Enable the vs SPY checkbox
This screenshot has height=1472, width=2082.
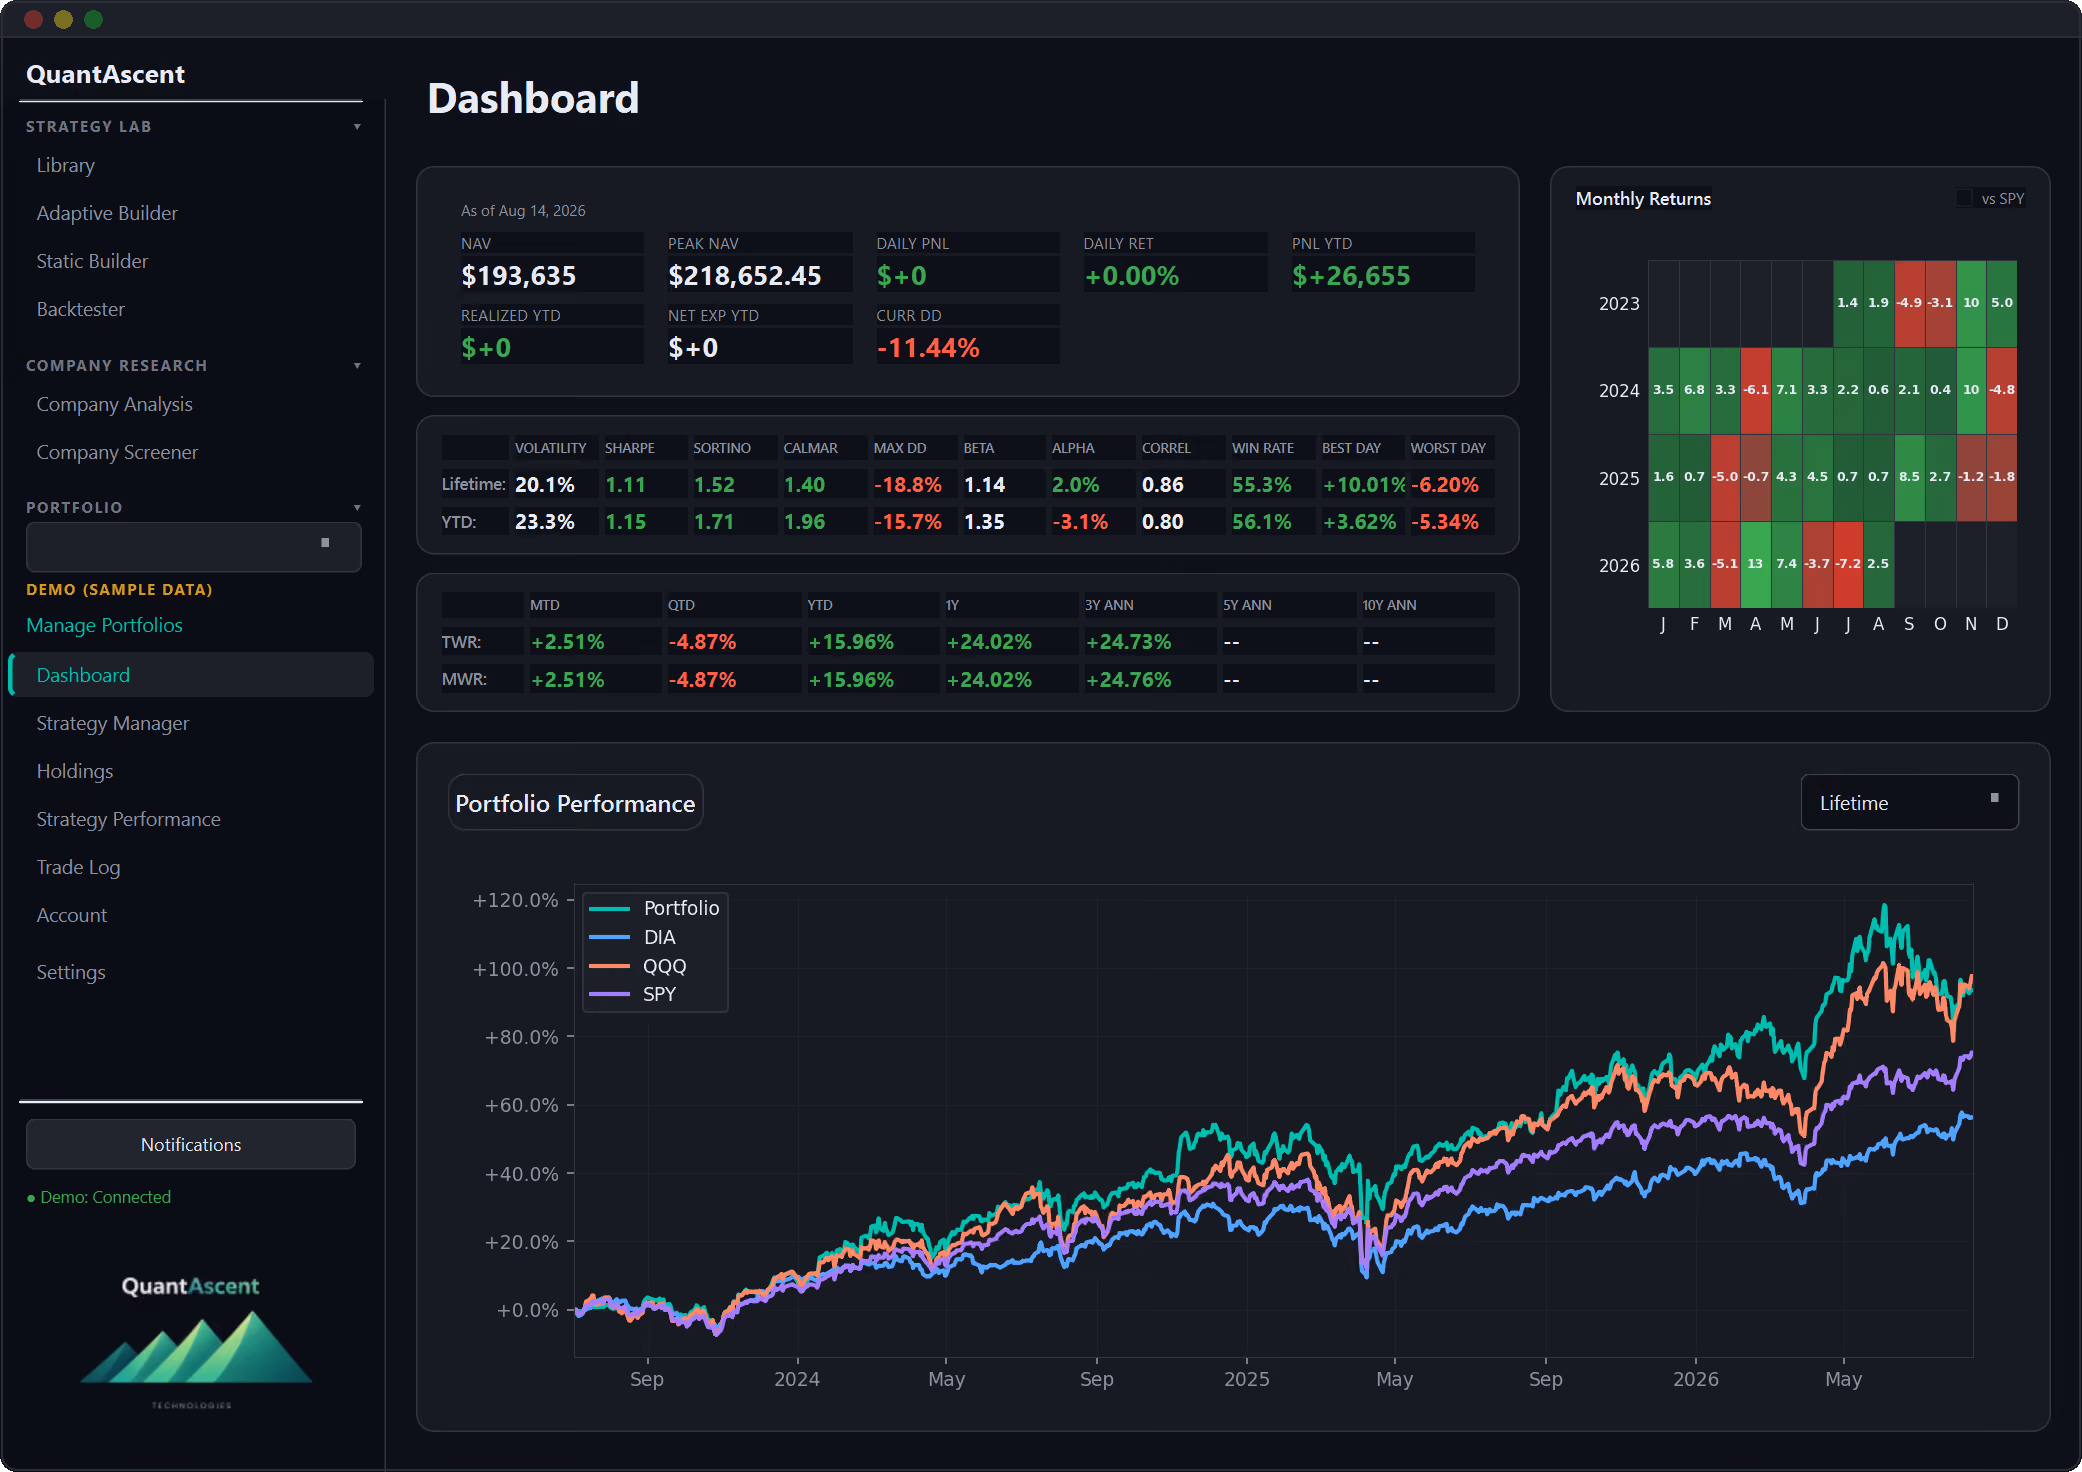(x=1964, y=198)
